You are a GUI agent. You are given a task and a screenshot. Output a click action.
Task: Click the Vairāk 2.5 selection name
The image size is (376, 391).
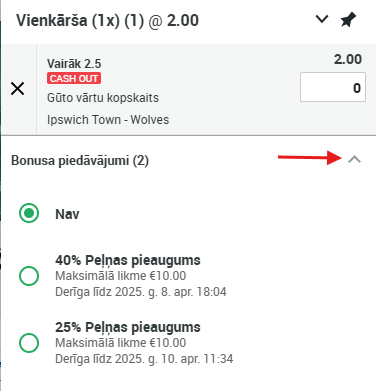pos(74,64)
